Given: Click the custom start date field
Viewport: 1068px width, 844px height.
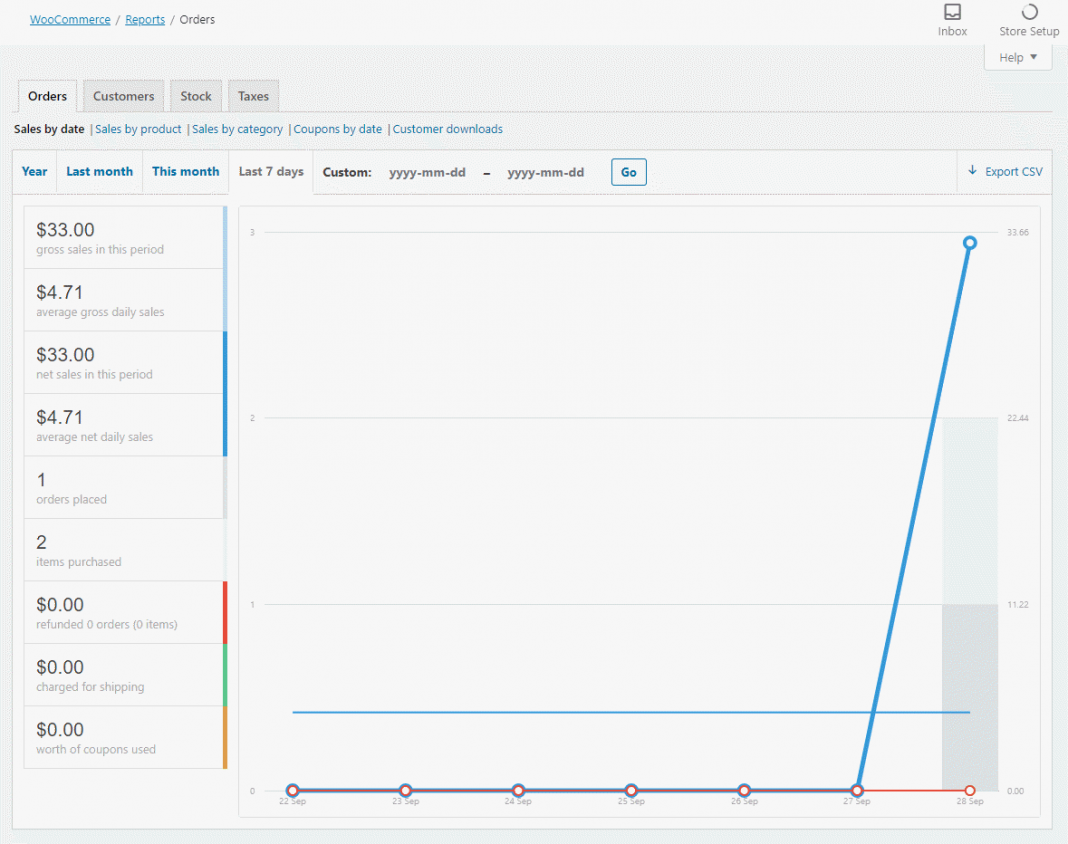Looking at the screenshot, I should pyautogui.click(x=427, y=172).
